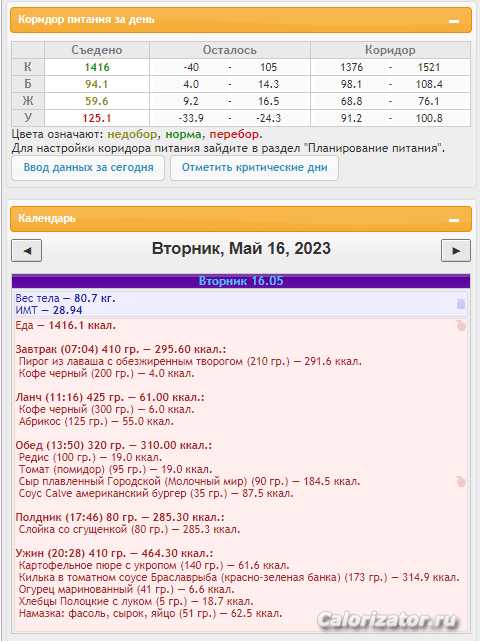Viewport: 480px width, 641px height.
Task: Click Огурец маринованный entry
Action: pyautogui.click(x=126, y=589)
